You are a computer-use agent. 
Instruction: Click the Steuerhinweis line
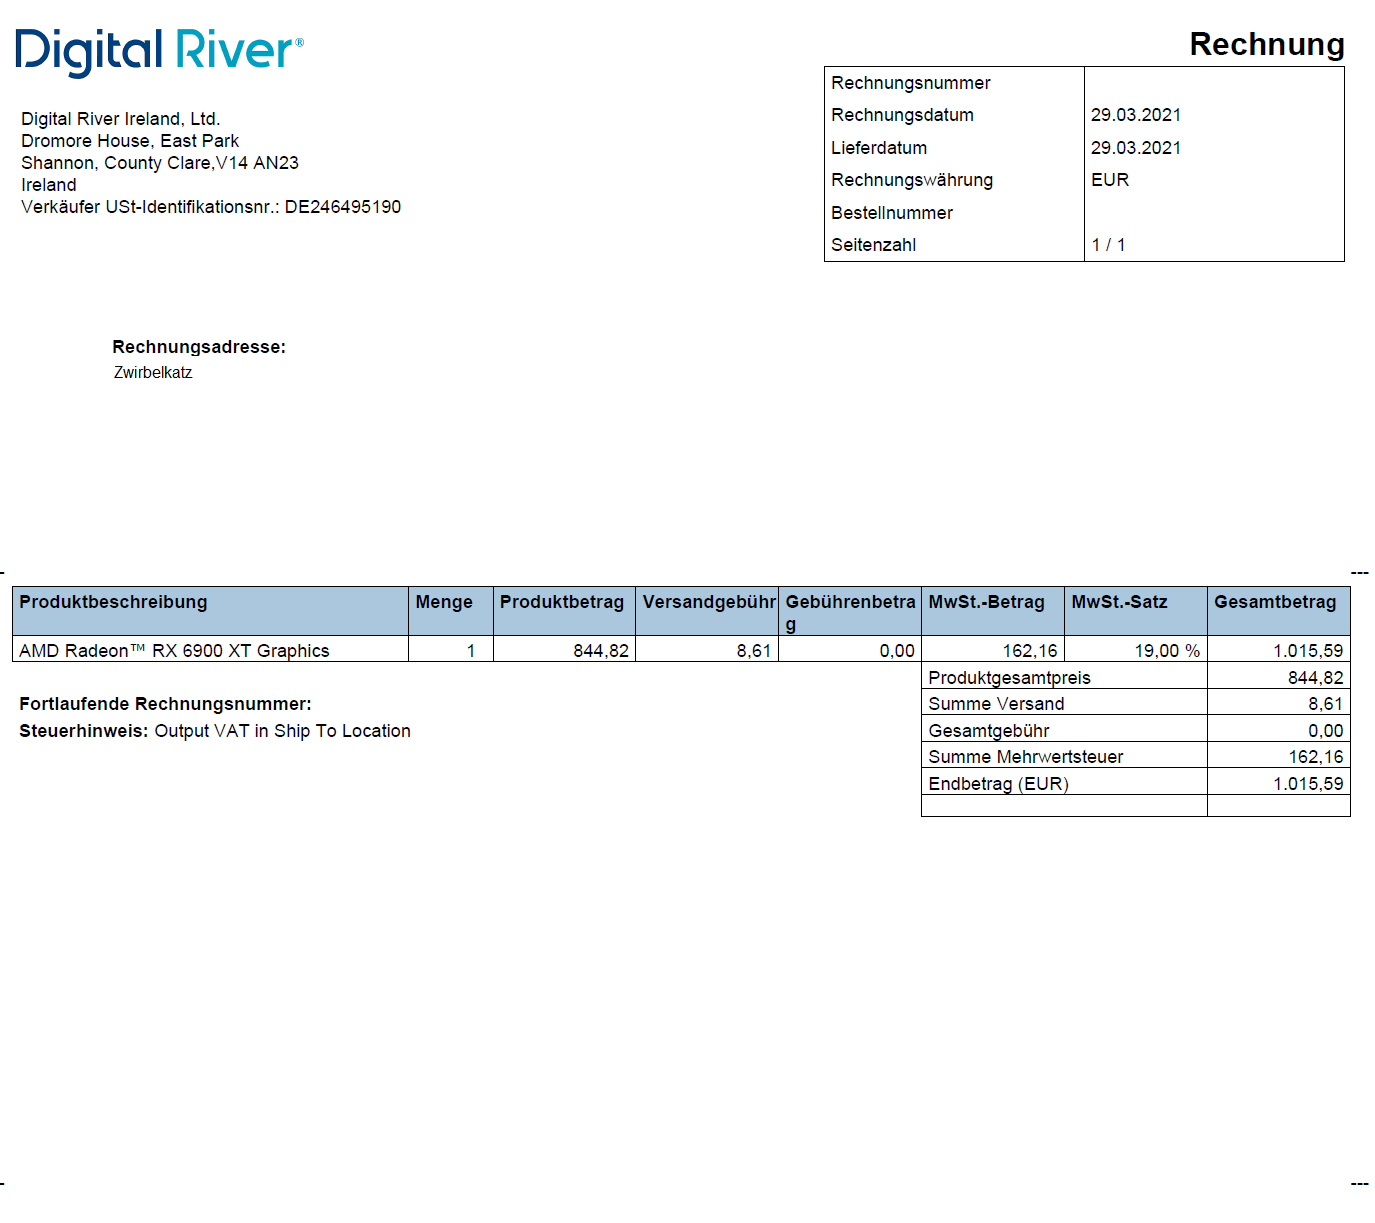pyautogui.click(x=215, y=731)
